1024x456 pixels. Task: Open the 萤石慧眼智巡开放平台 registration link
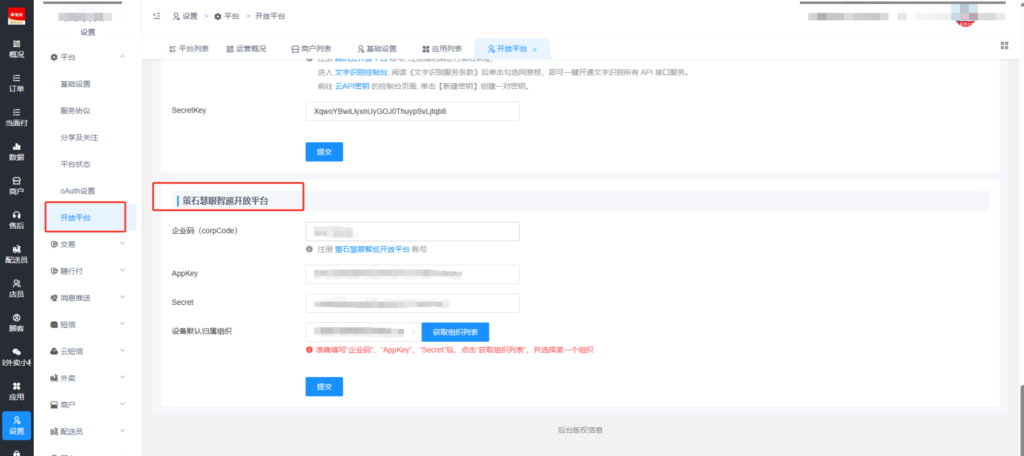click(372, 249)
